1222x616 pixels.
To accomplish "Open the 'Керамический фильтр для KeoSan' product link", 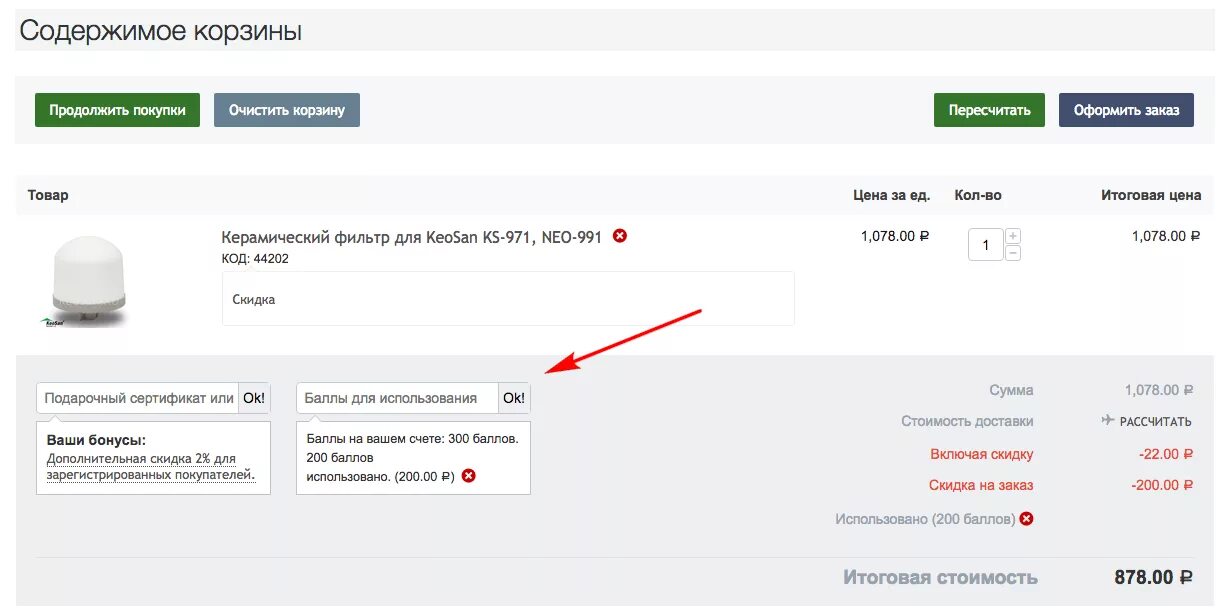I will 411,237.
